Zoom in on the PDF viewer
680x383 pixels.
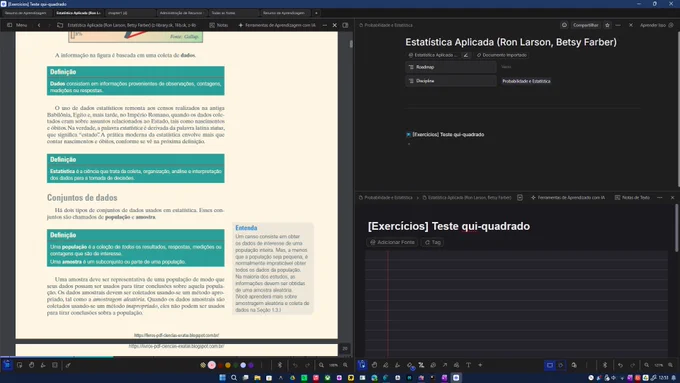[x=346, y=365]
